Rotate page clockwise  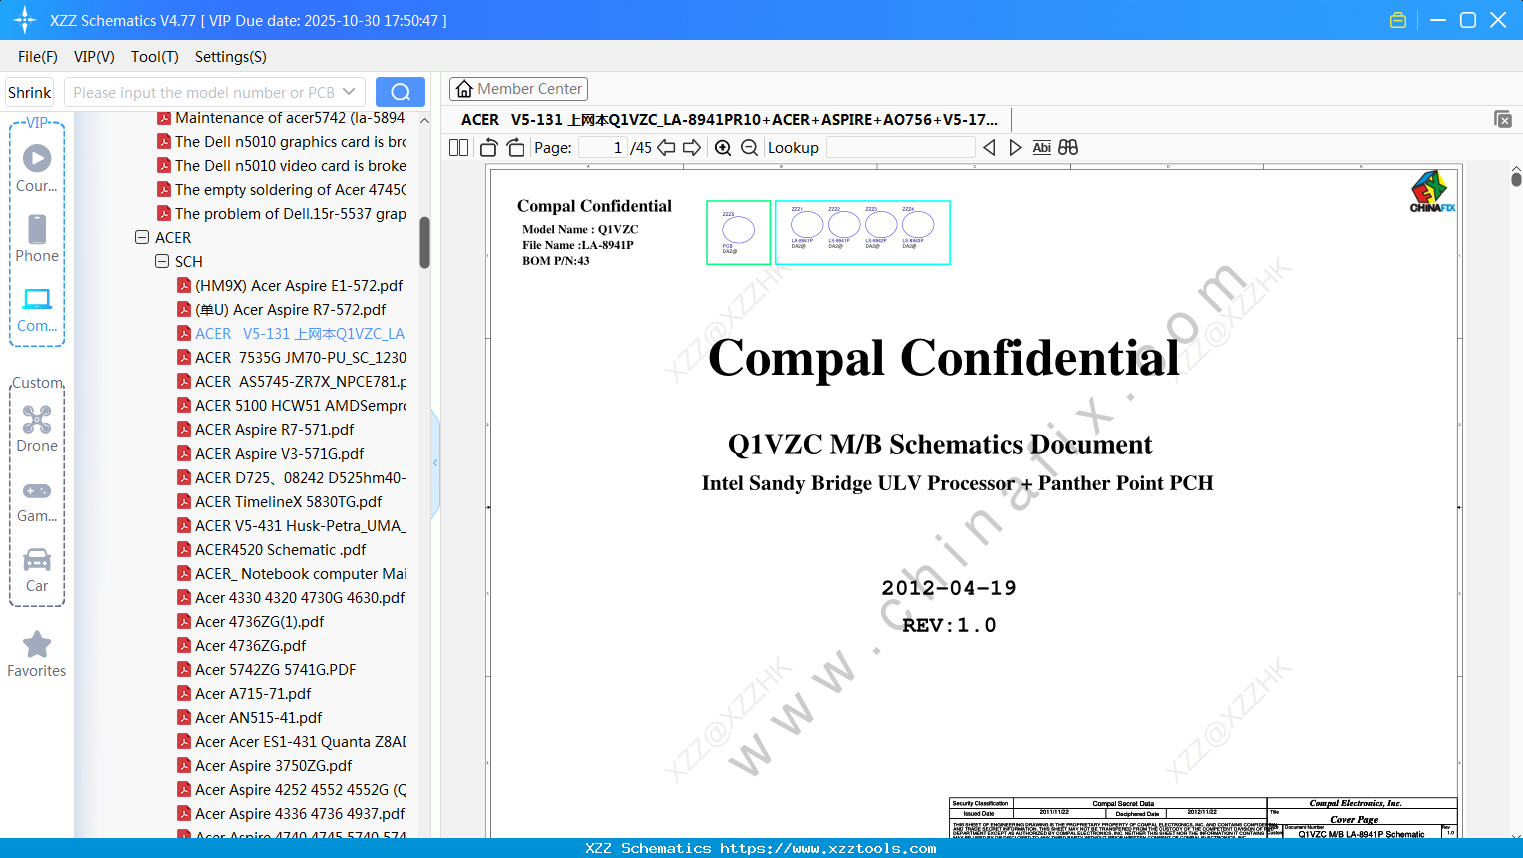click(x=515, y=148)
